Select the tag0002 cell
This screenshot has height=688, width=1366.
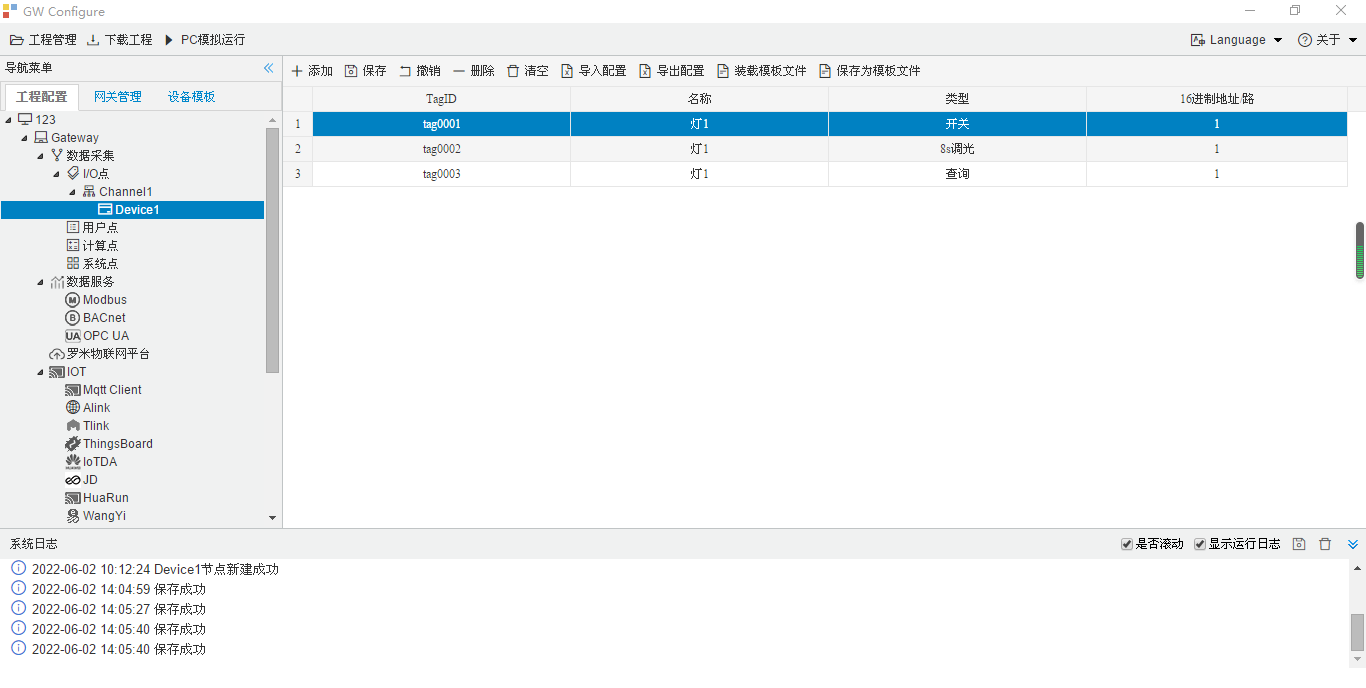coord(441,149)
